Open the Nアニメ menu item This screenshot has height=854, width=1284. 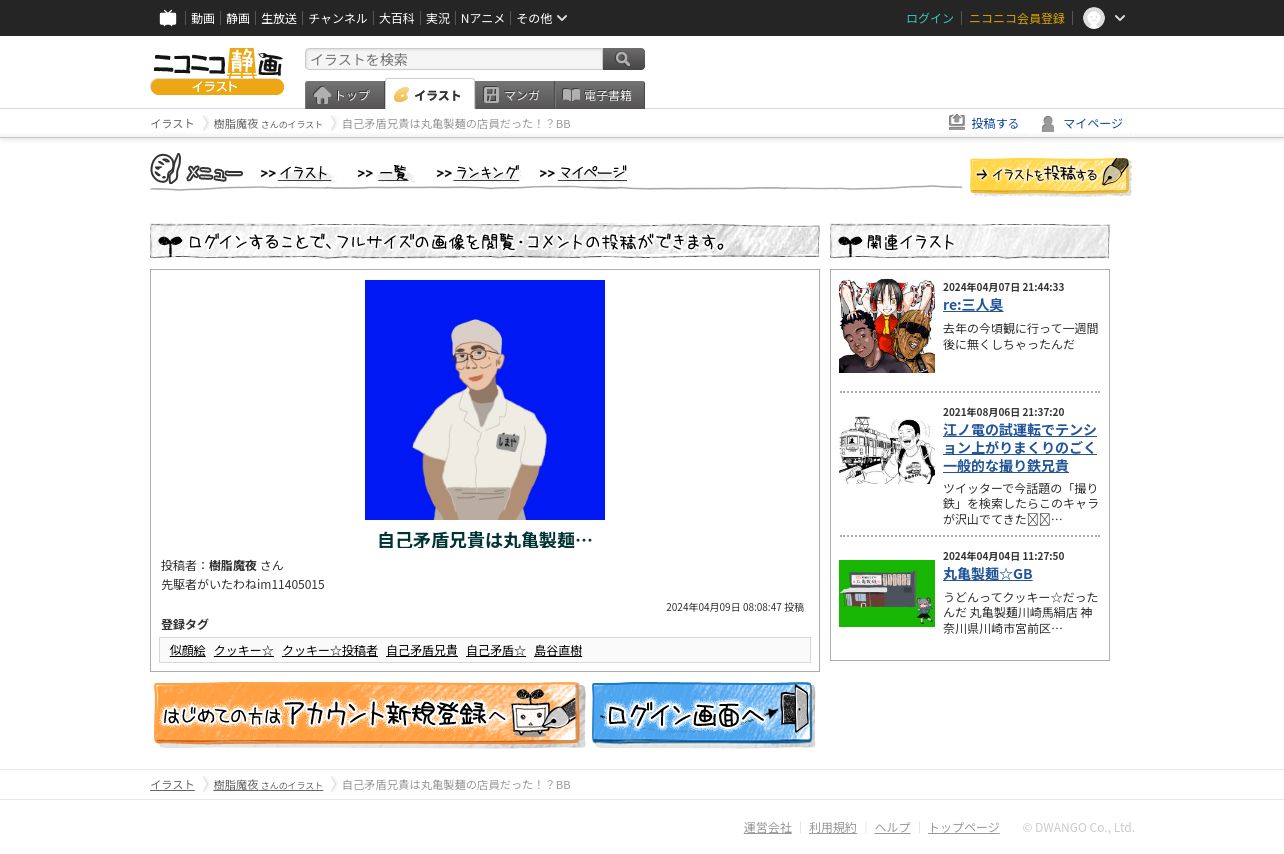pos(483,18)
